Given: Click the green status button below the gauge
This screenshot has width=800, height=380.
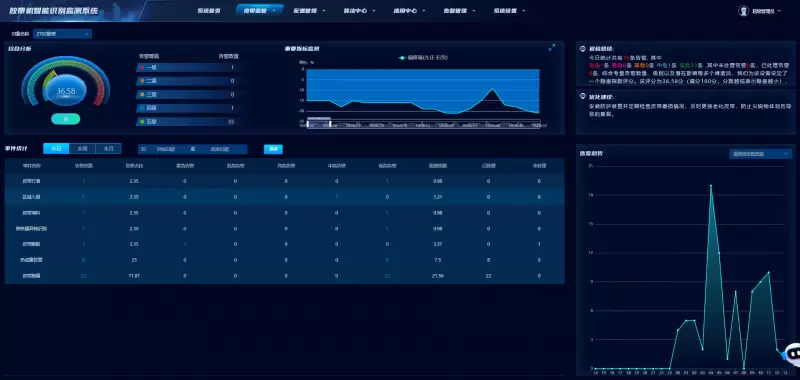Looking at the screenshot, I should click(x=65, y=119).
